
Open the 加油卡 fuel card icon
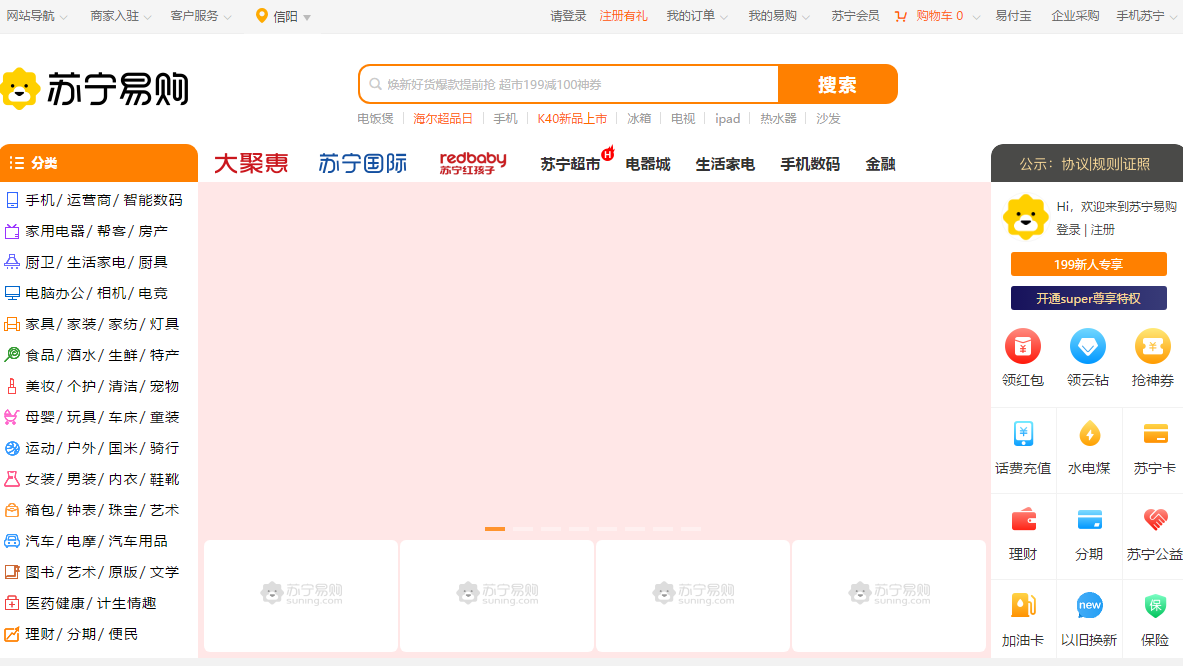tap(1023, 606)
